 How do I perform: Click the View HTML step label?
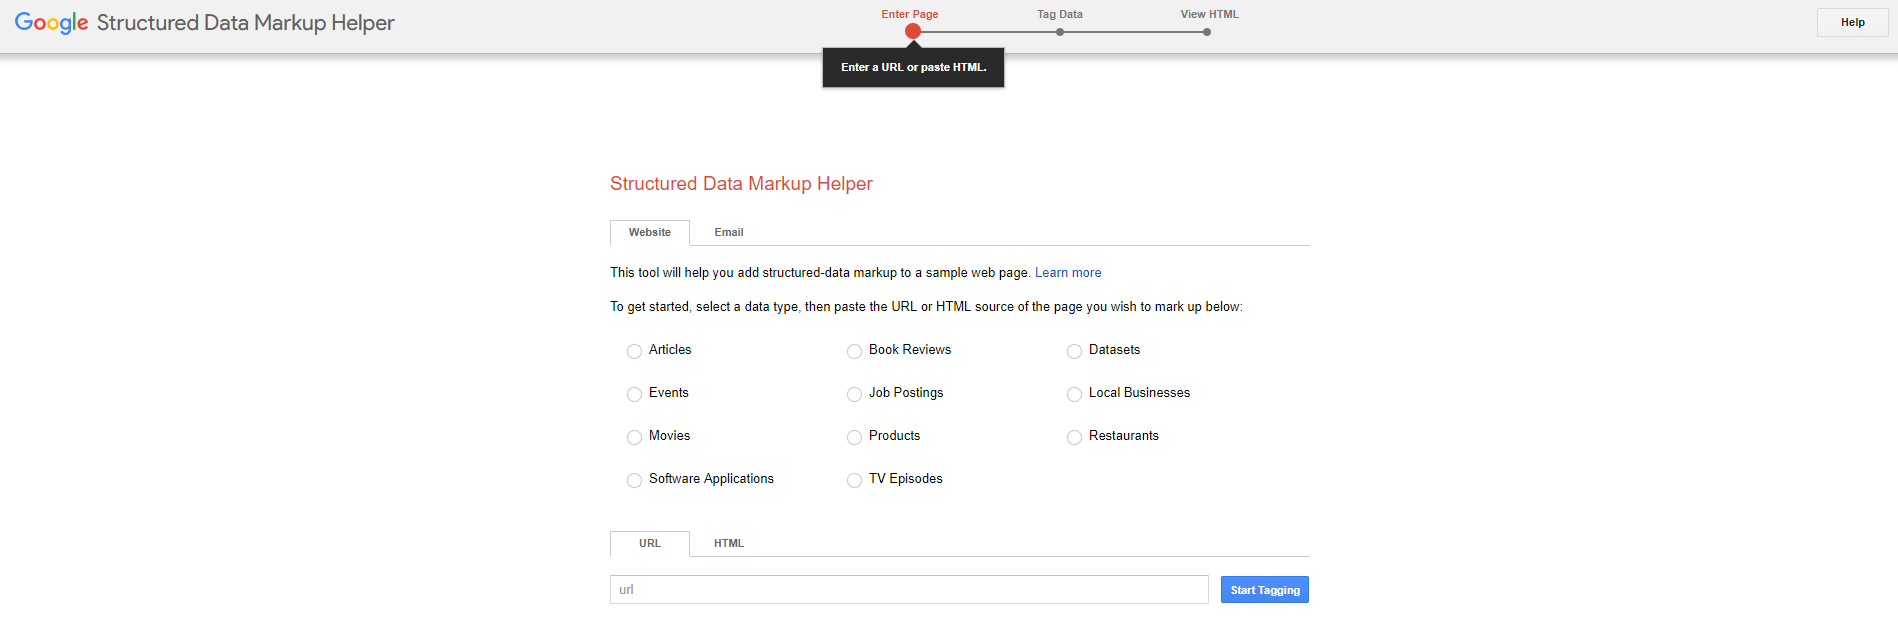(x=1210, y=14)
